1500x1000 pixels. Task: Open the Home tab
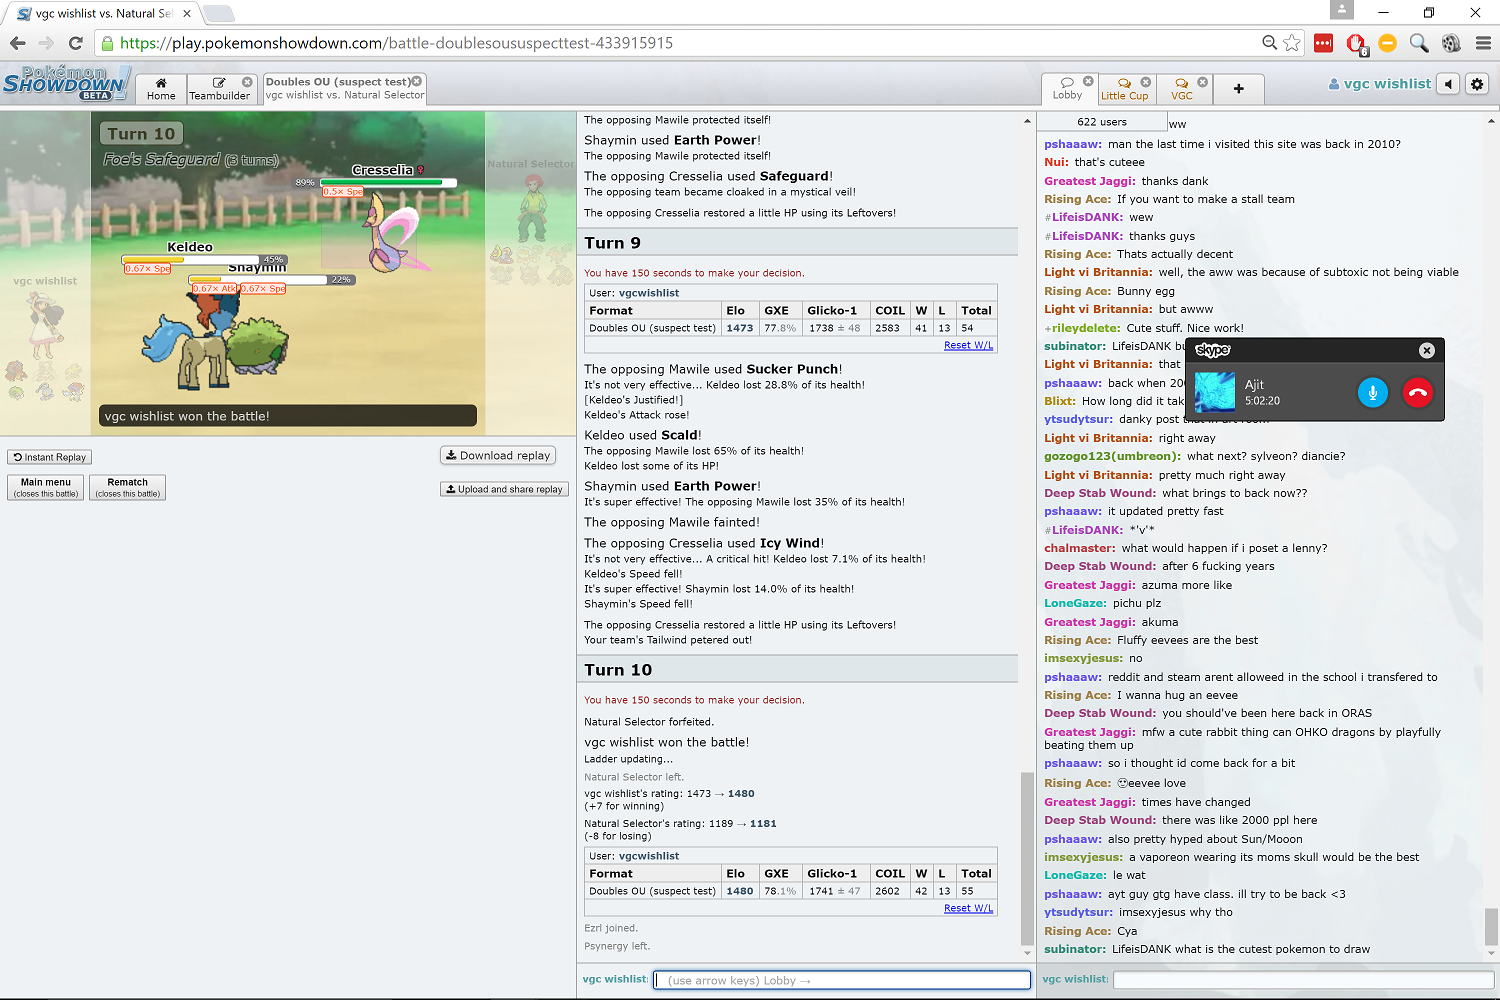(x=161, y=89)
